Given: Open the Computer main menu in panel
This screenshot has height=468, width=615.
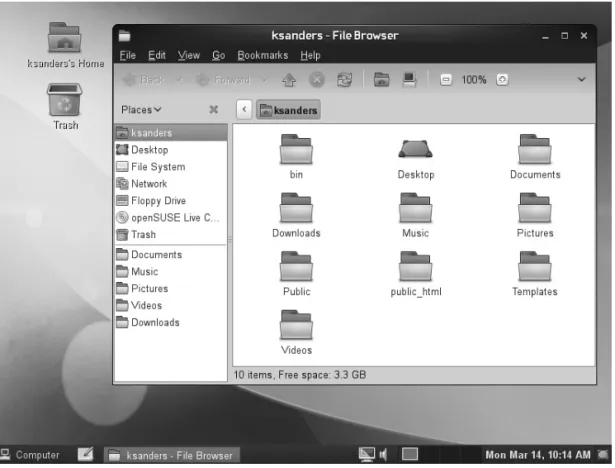Looking at the screenshot, I should pos(30,457).
